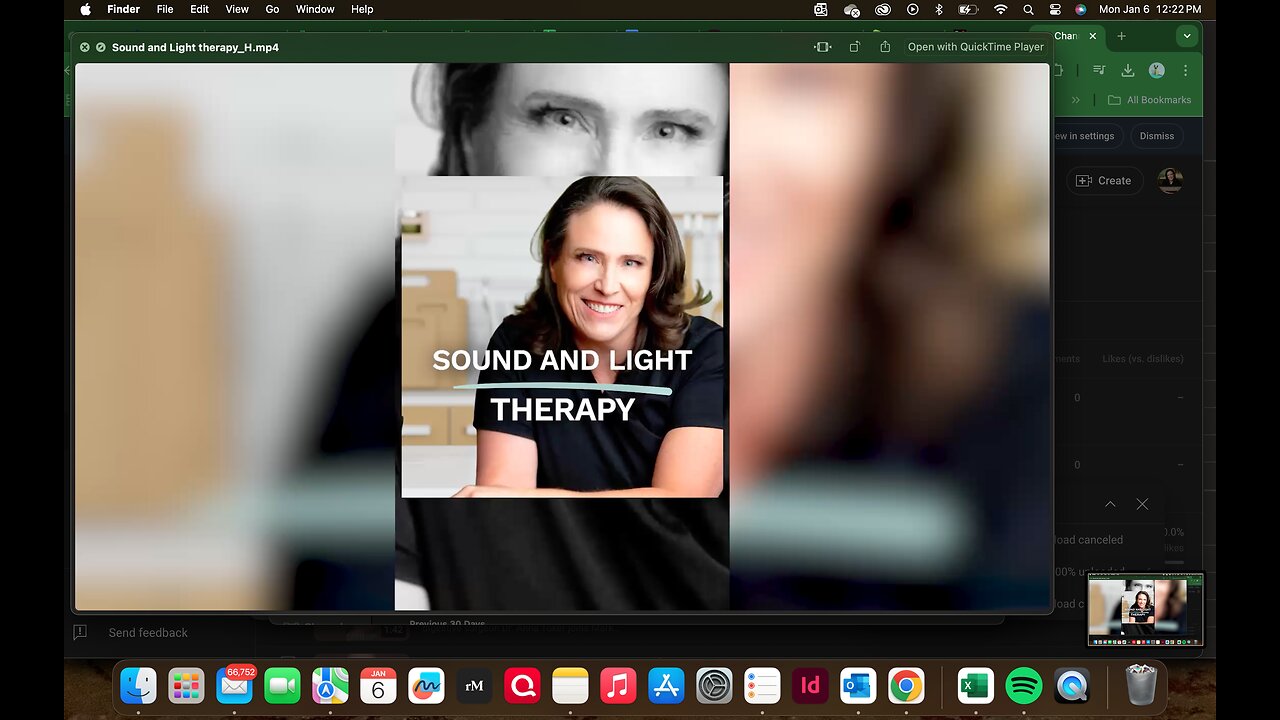Open Notes from the Dock
This screenshot has height=720, width=1280.
point(570,686)
